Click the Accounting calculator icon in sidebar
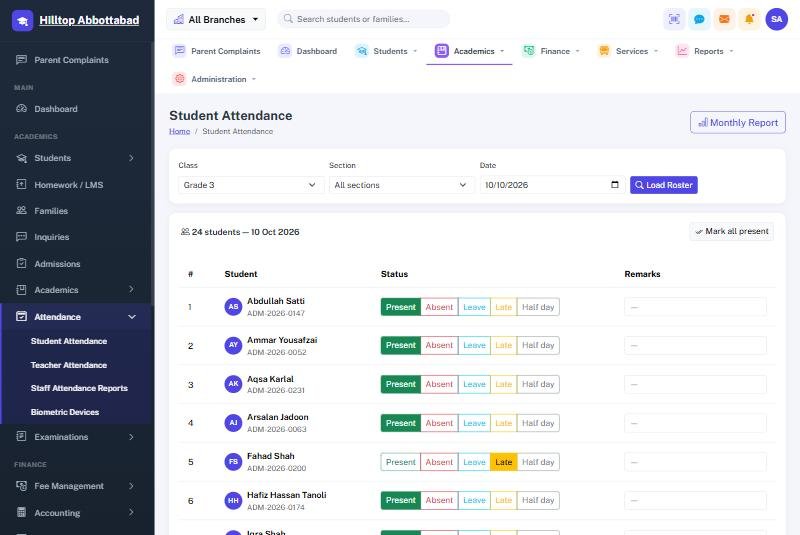The width and height of the screenshot is (800, 535). tap(21, 512)
